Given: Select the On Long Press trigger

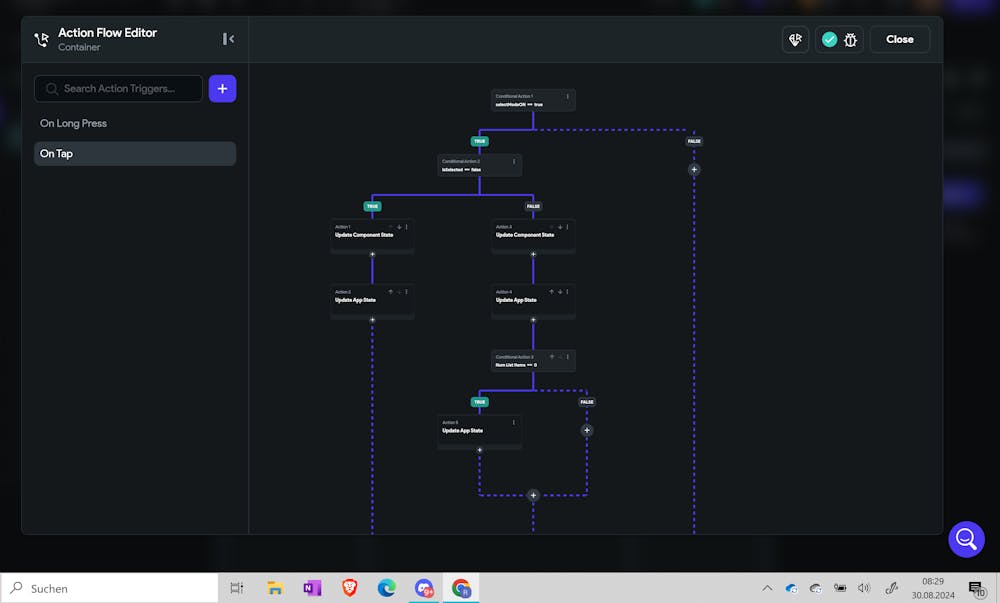Looking at the screenshot, I should [x=74, y=123].
